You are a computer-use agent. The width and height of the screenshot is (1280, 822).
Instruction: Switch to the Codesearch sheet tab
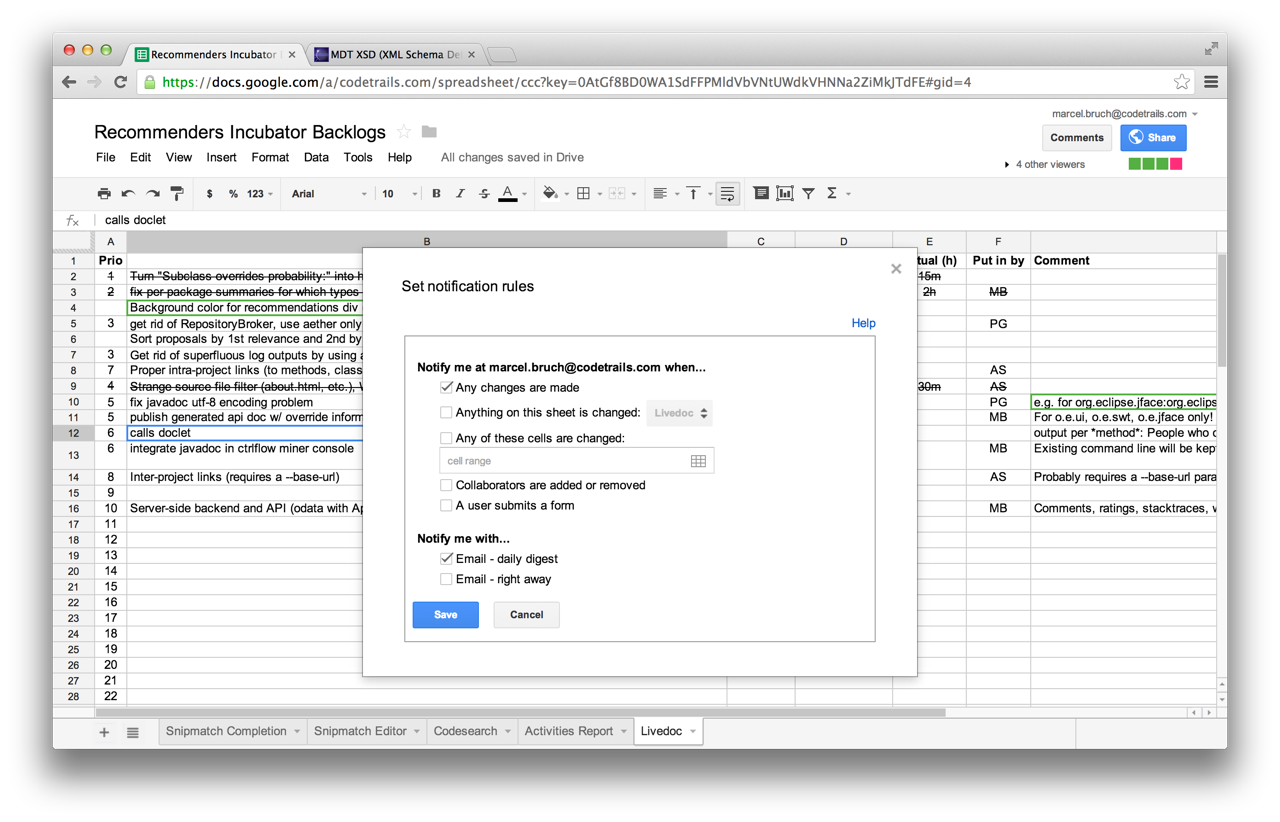(465, 732)
